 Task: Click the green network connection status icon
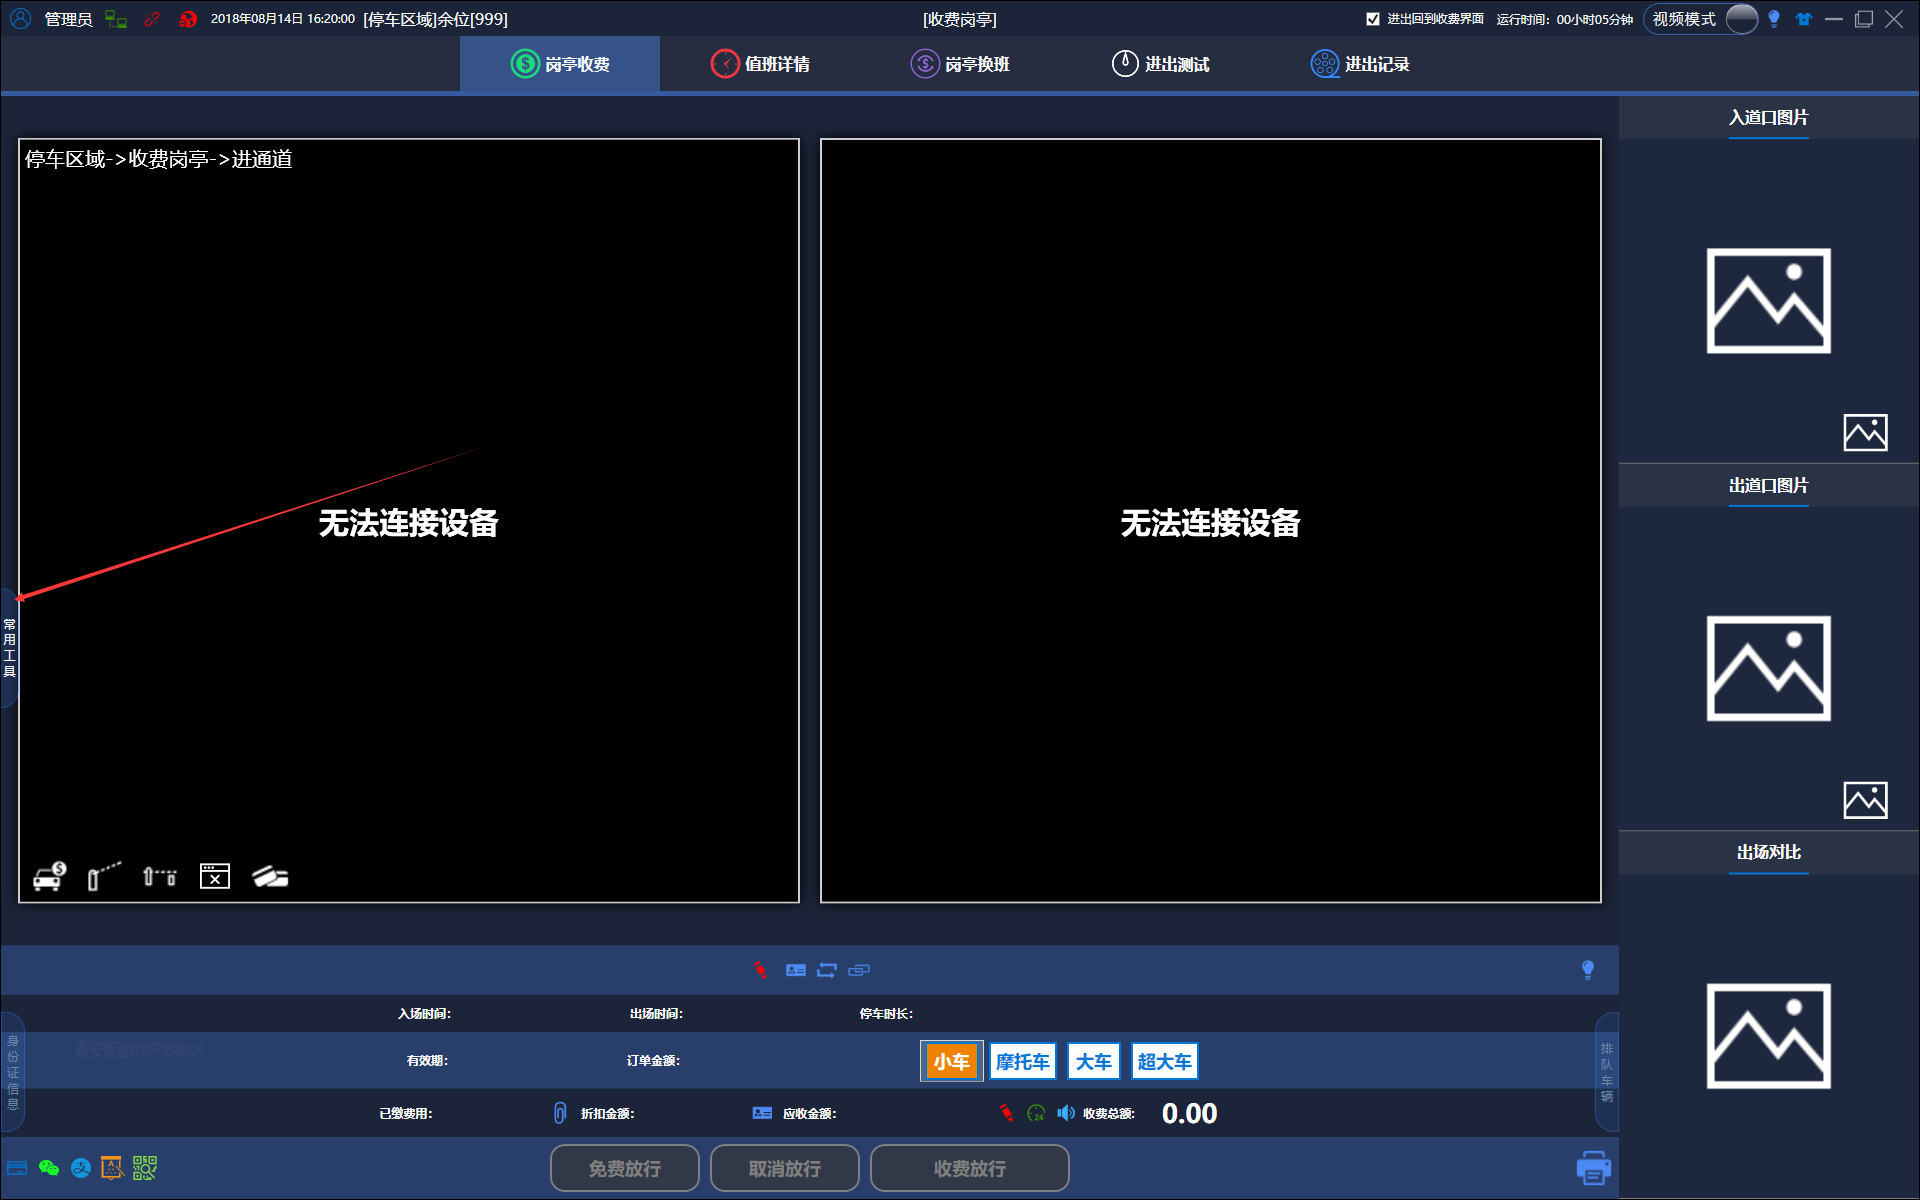point(116,19)
